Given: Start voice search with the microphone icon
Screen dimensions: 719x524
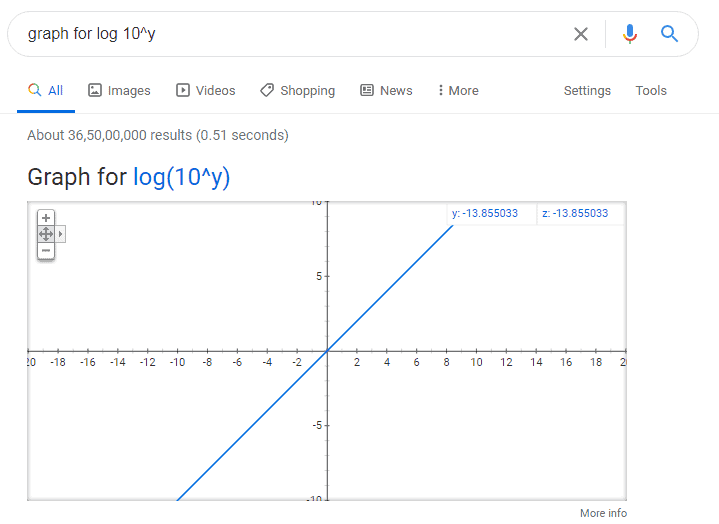Looking at the screenshot, I should click(630, 34).
